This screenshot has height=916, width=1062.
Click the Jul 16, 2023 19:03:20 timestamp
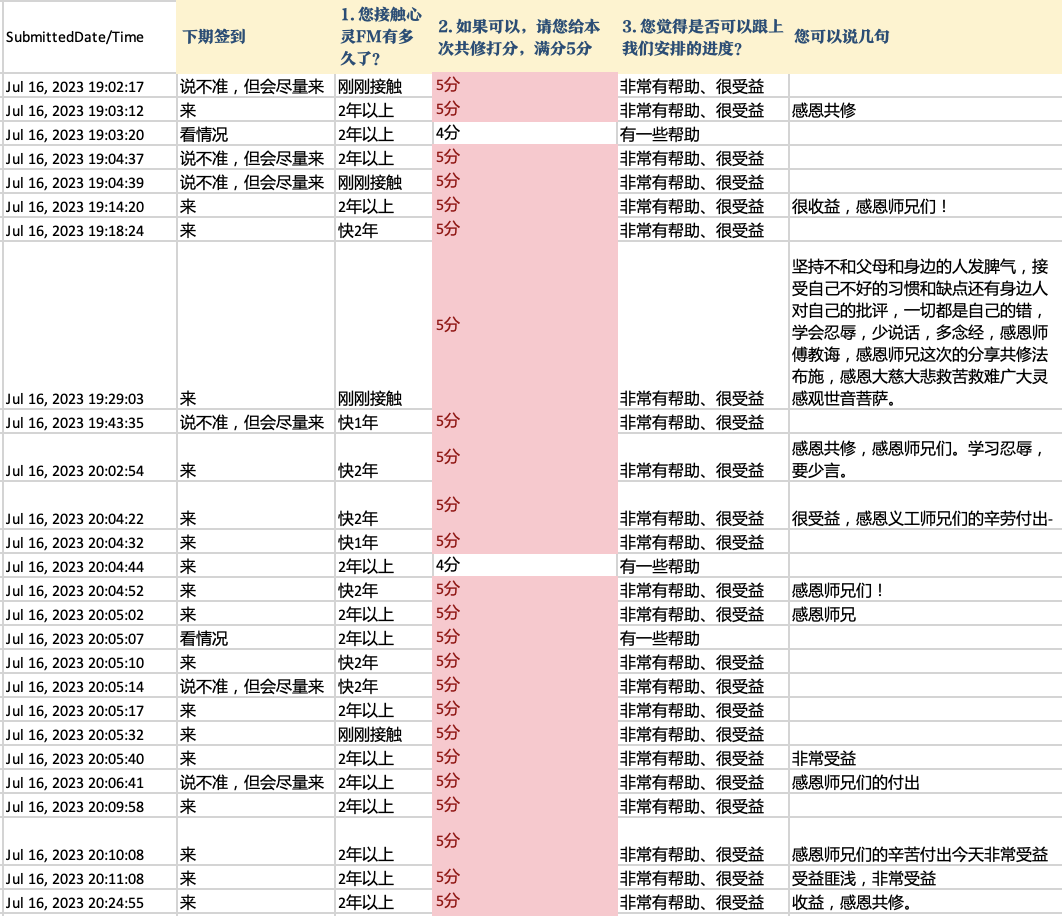75,135
